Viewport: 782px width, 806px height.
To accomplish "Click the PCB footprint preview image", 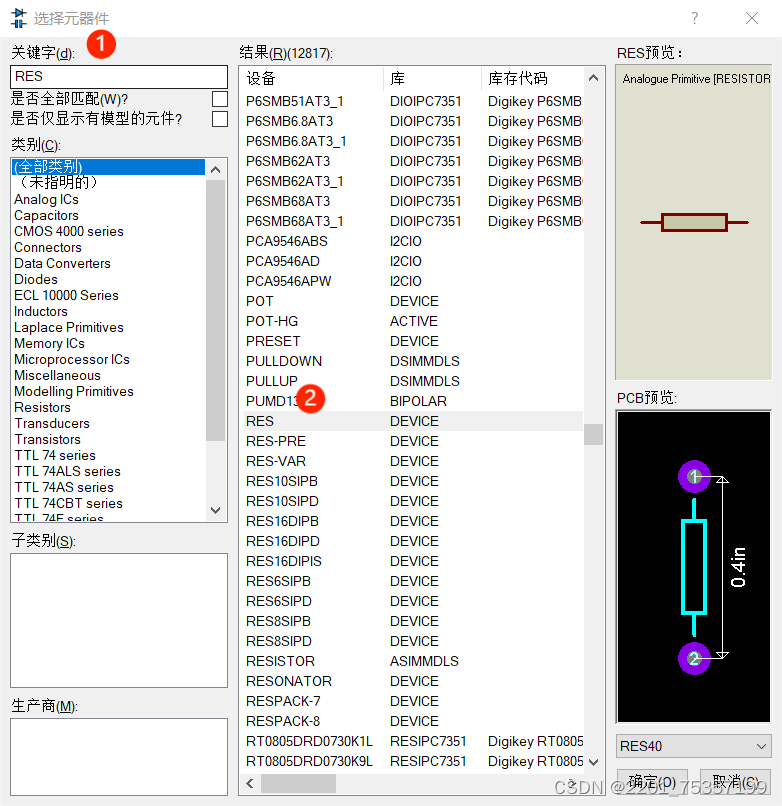I will pos(694,566).
